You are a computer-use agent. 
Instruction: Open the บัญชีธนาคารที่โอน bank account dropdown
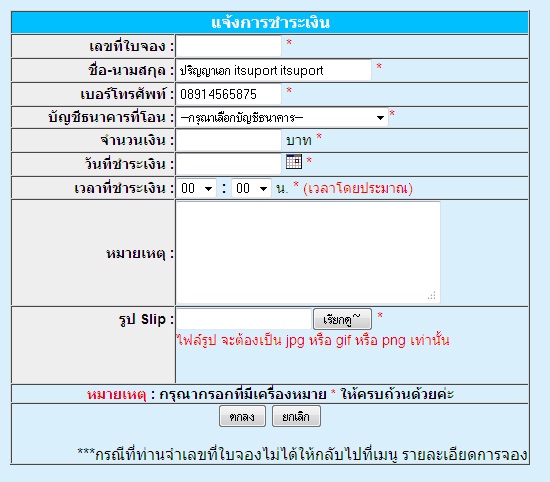pos(282,118)
